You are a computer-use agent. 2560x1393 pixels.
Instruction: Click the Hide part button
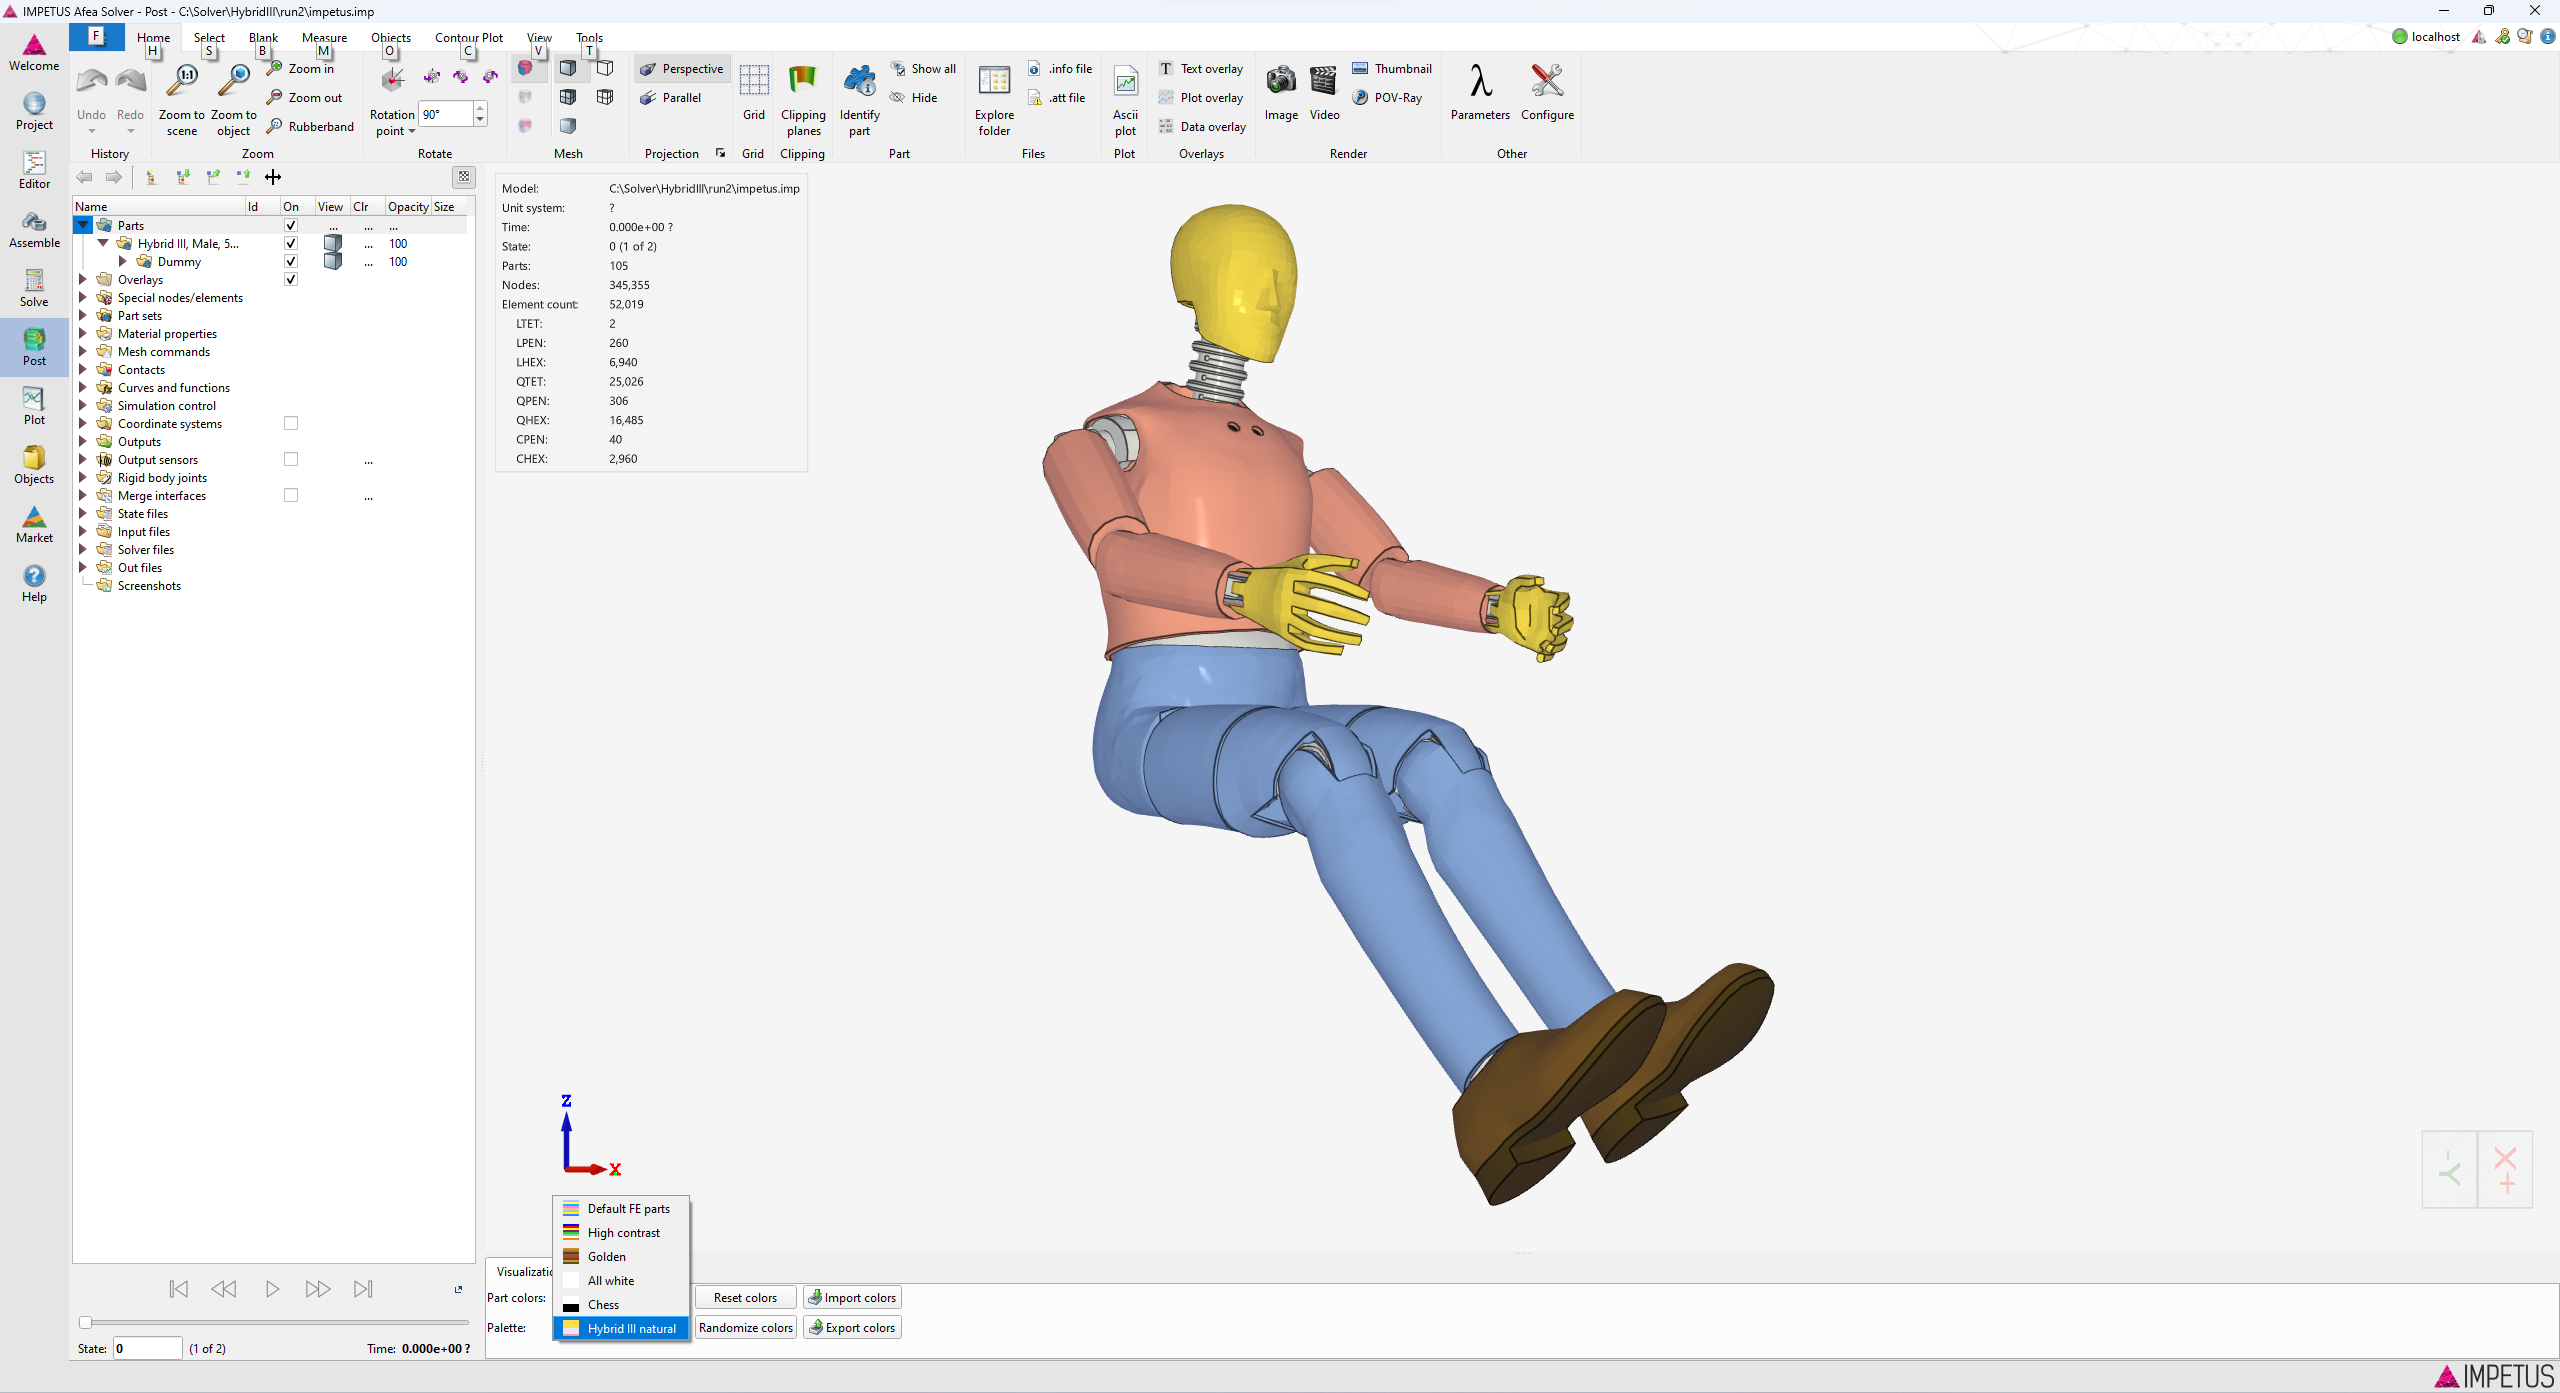[x=914, y=98]
